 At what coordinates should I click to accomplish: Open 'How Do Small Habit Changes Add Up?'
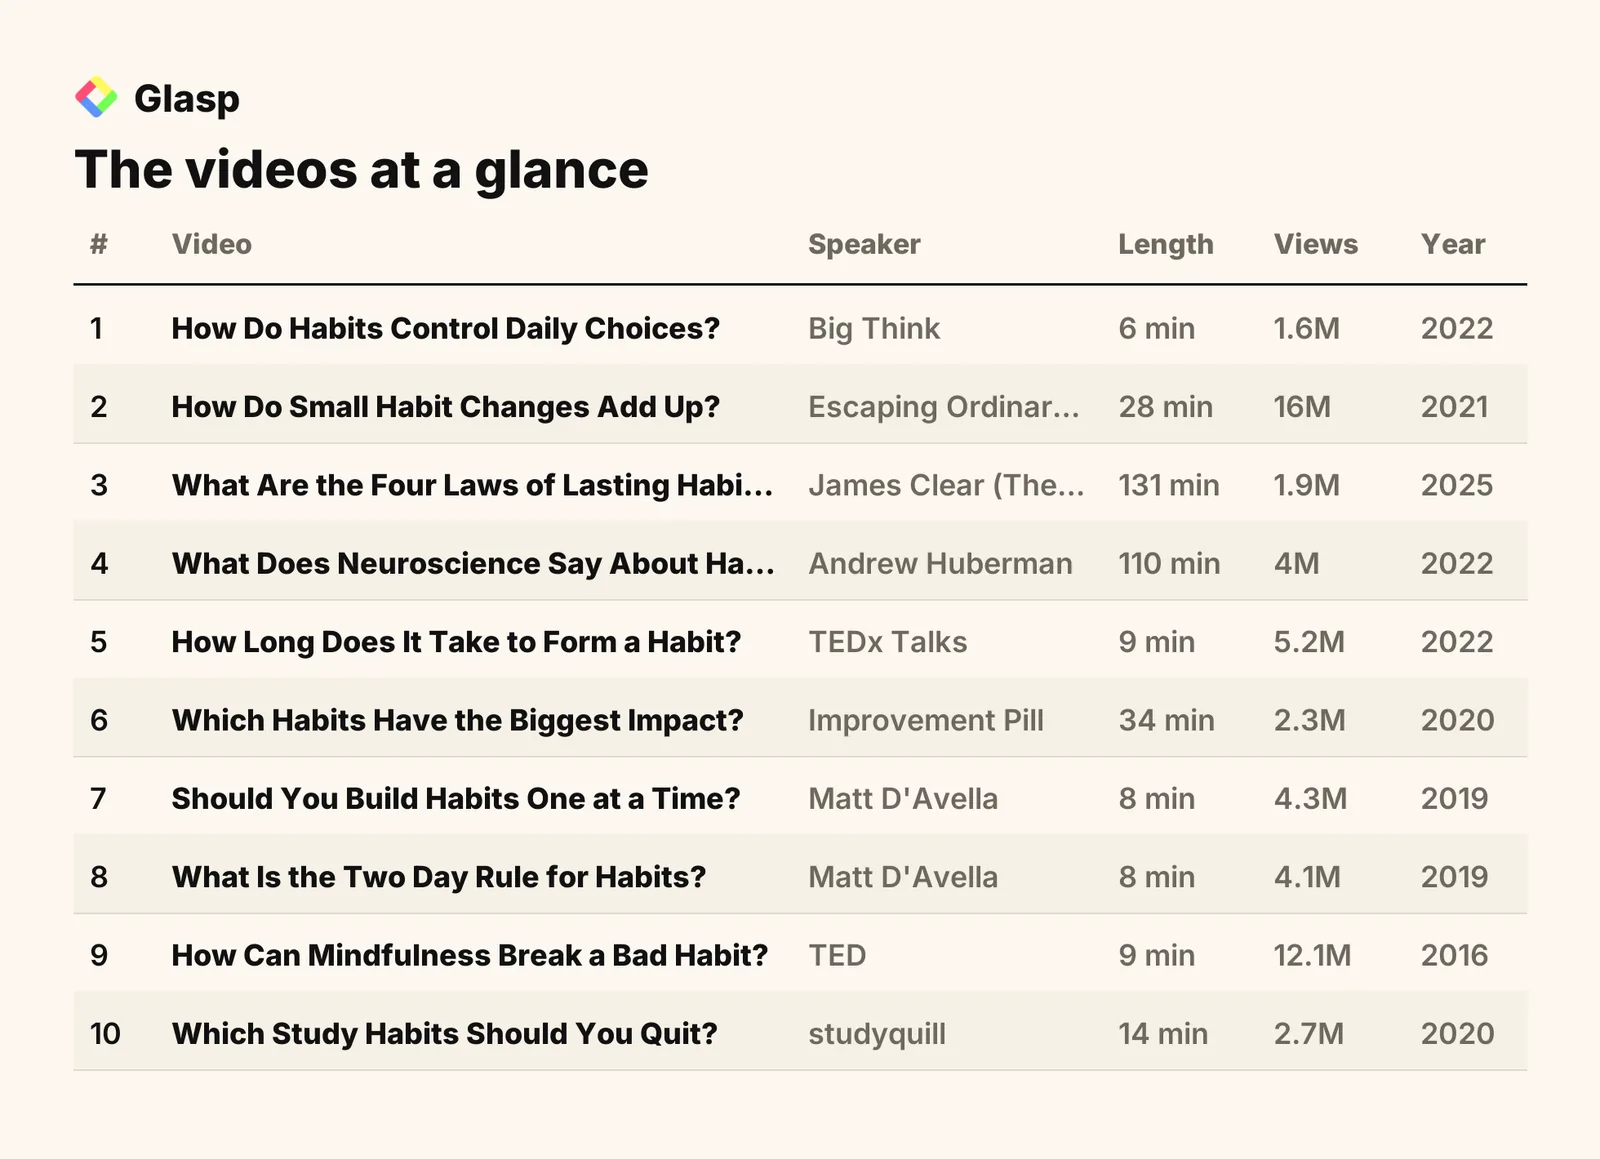click(x=446, y=407)
